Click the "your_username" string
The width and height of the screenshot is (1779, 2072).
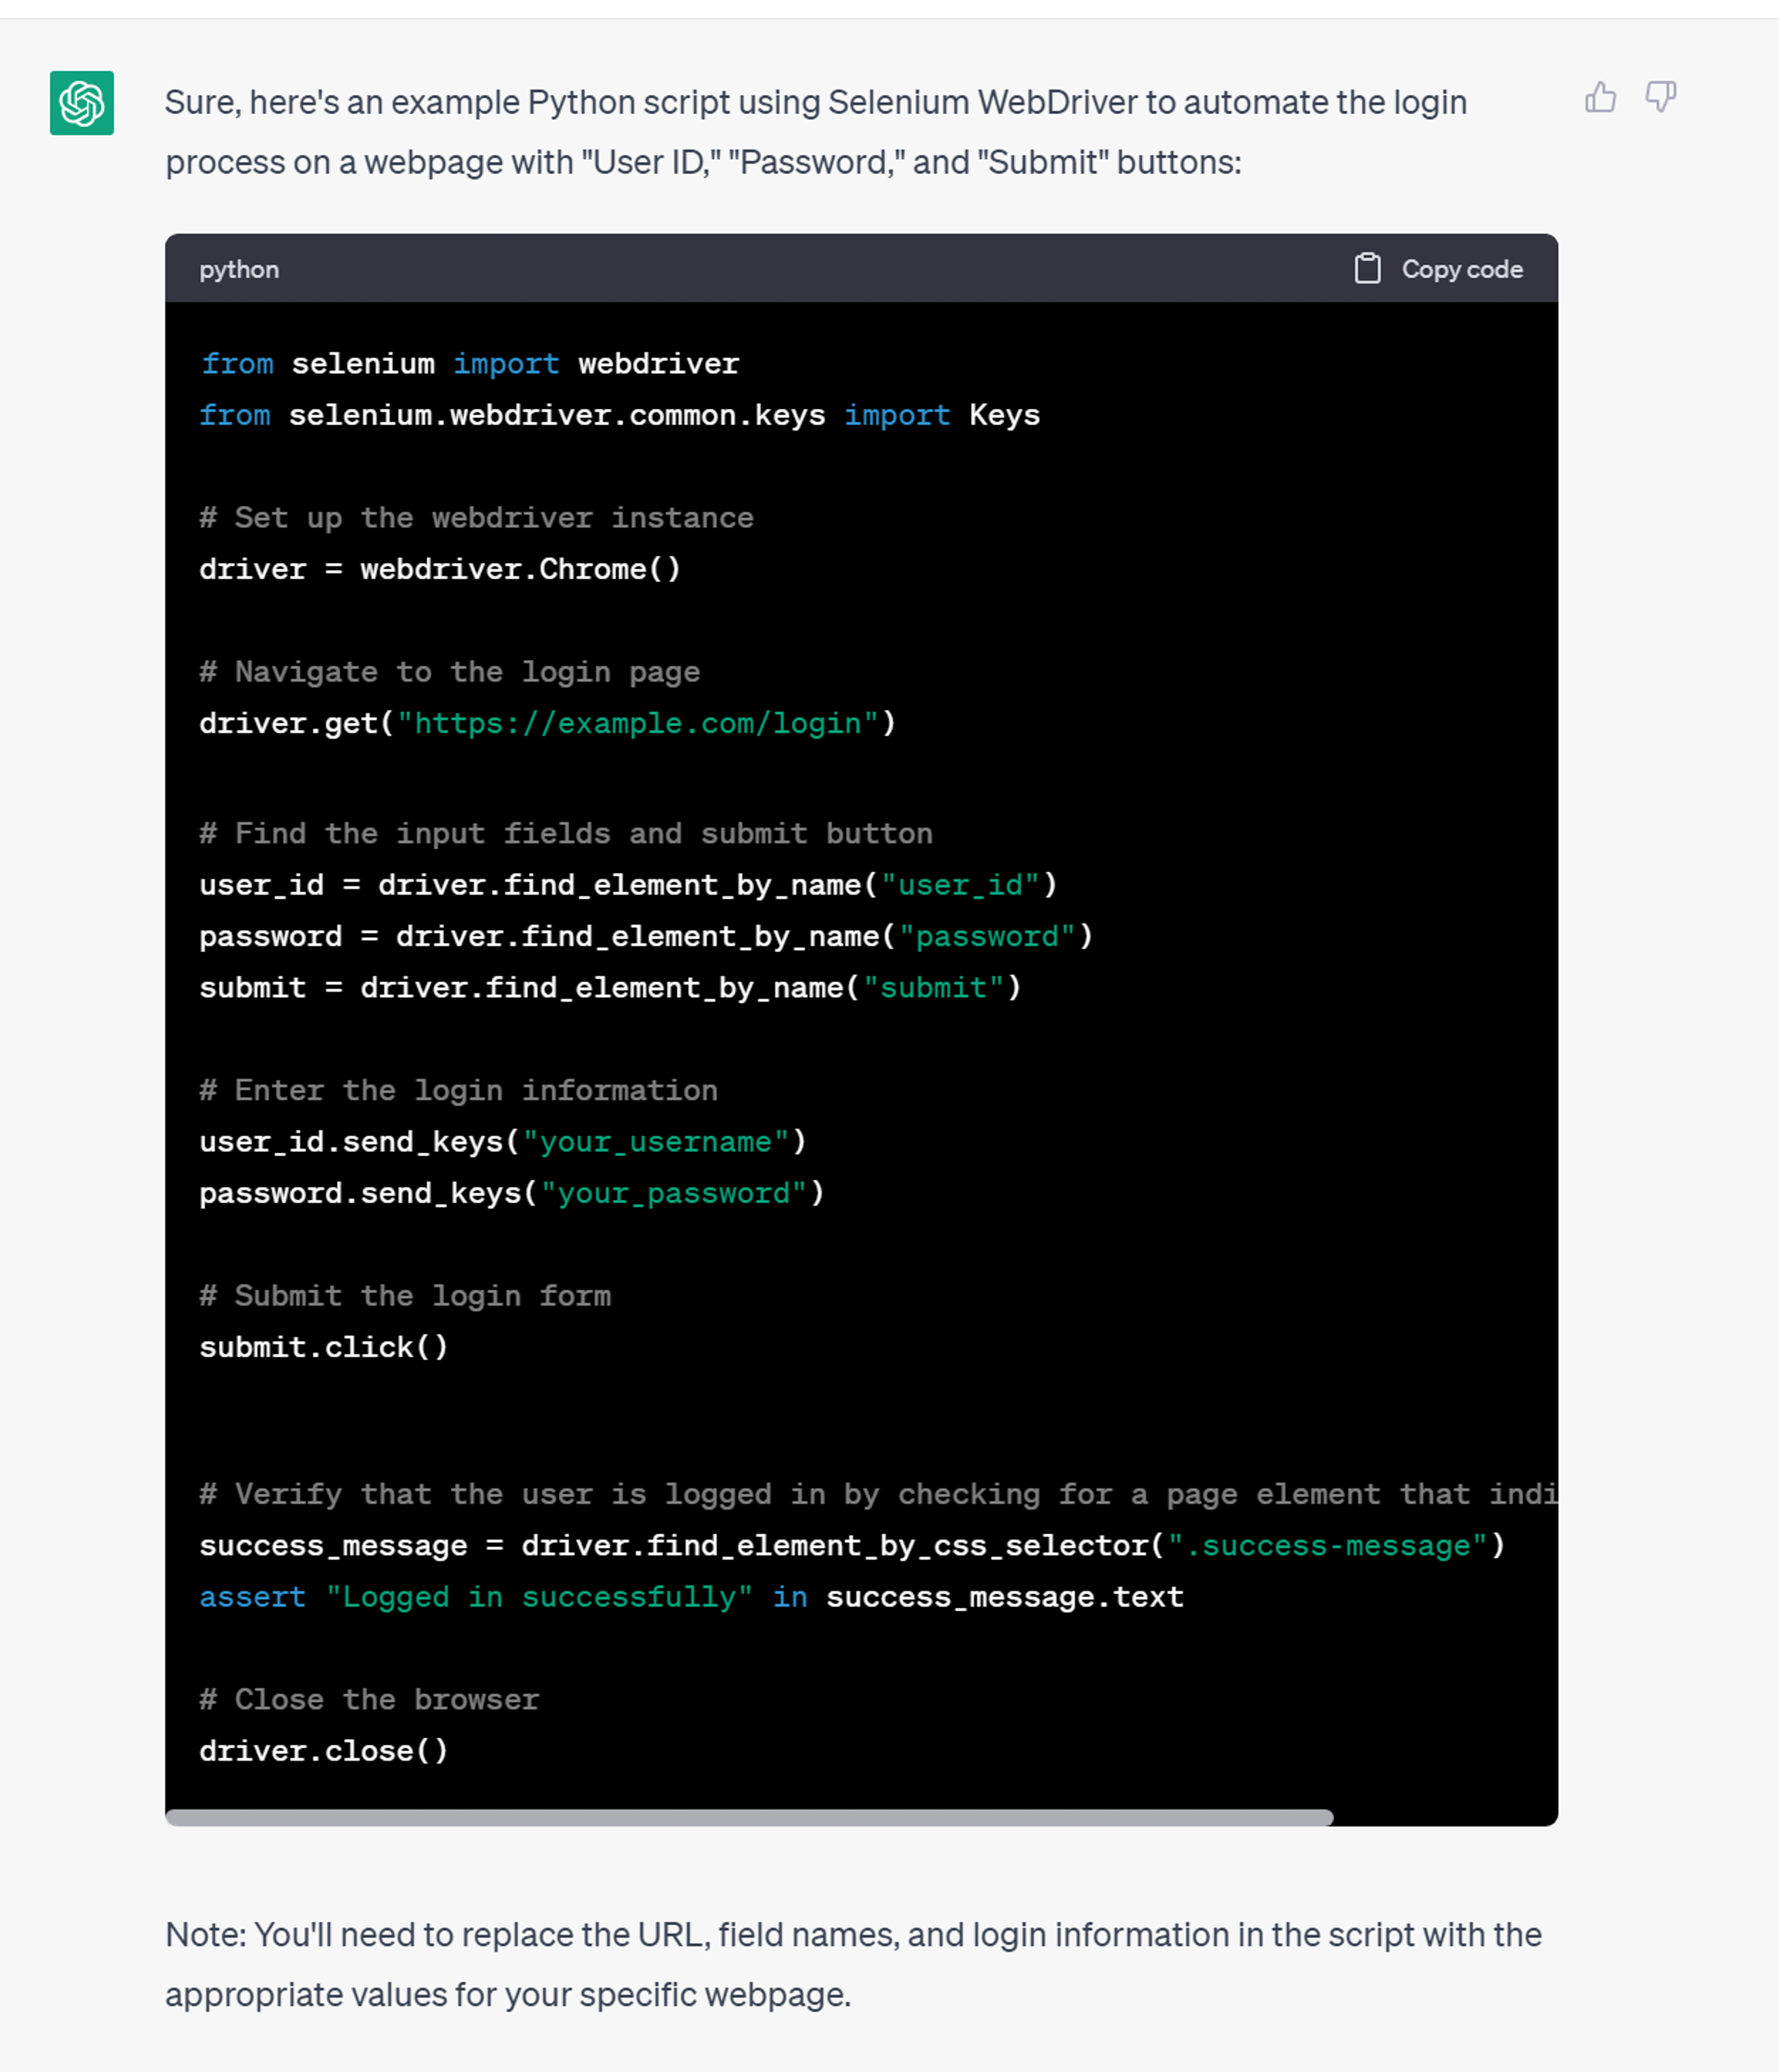tap(655, 1142)
